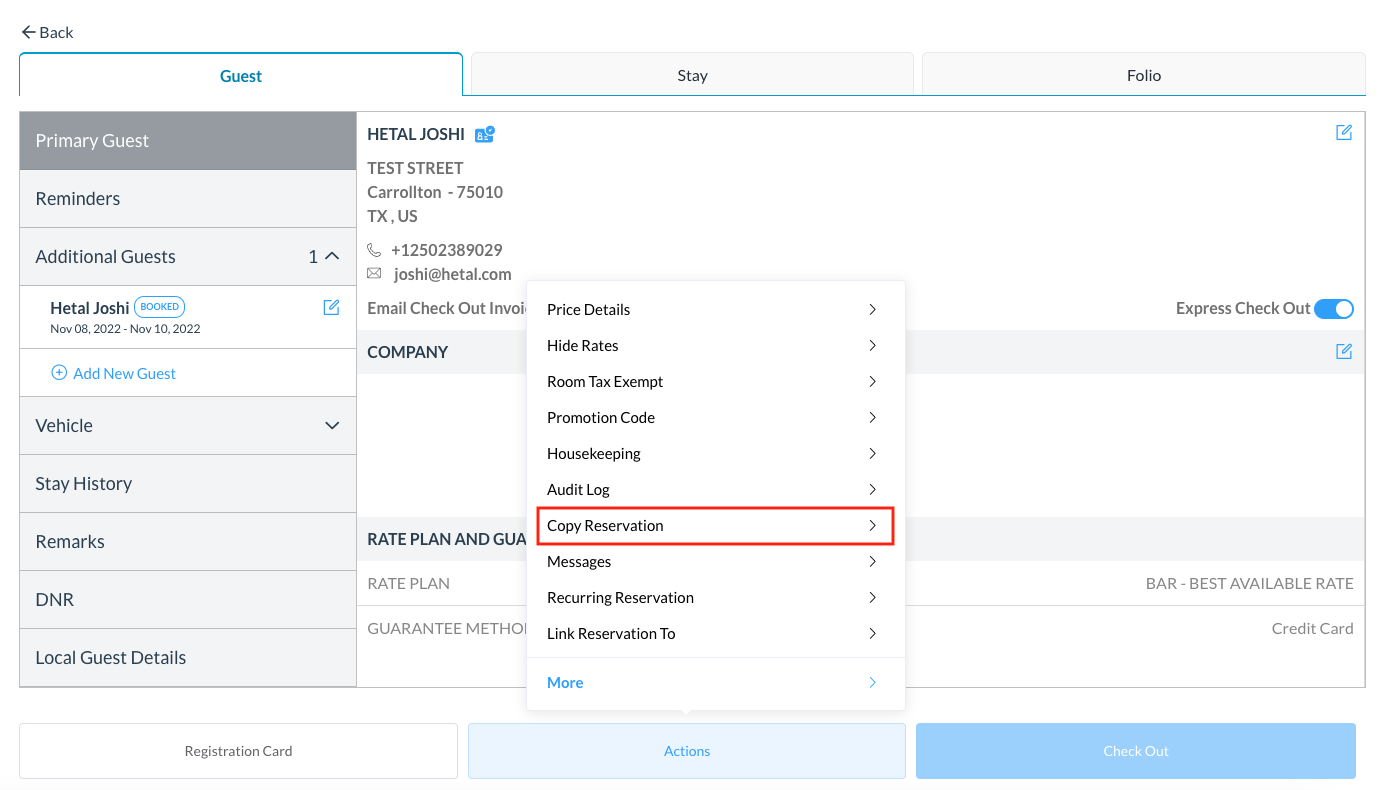This screenshot has width=1381, height=790.
Task: Click the Back arrow icon
Action: click(x=28, y=32)
